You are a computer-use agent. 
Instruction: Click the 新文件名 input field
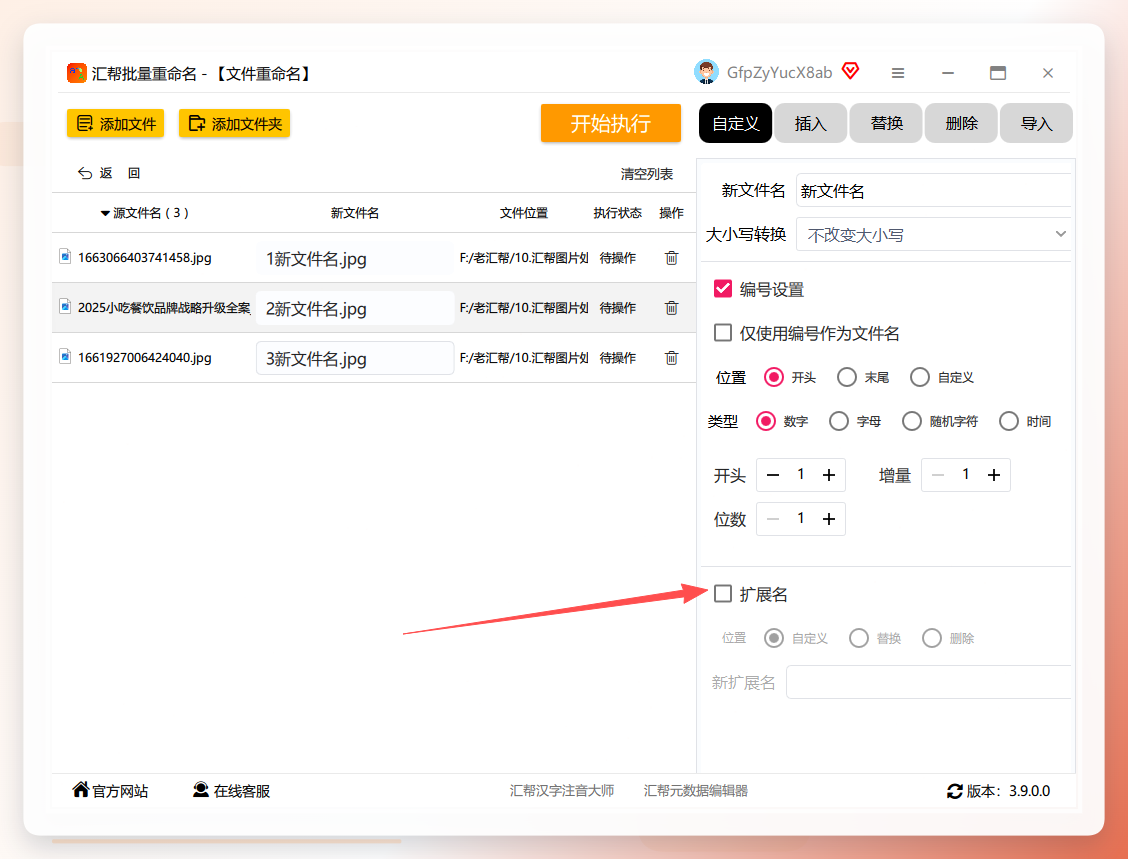(x=934, y=191)
